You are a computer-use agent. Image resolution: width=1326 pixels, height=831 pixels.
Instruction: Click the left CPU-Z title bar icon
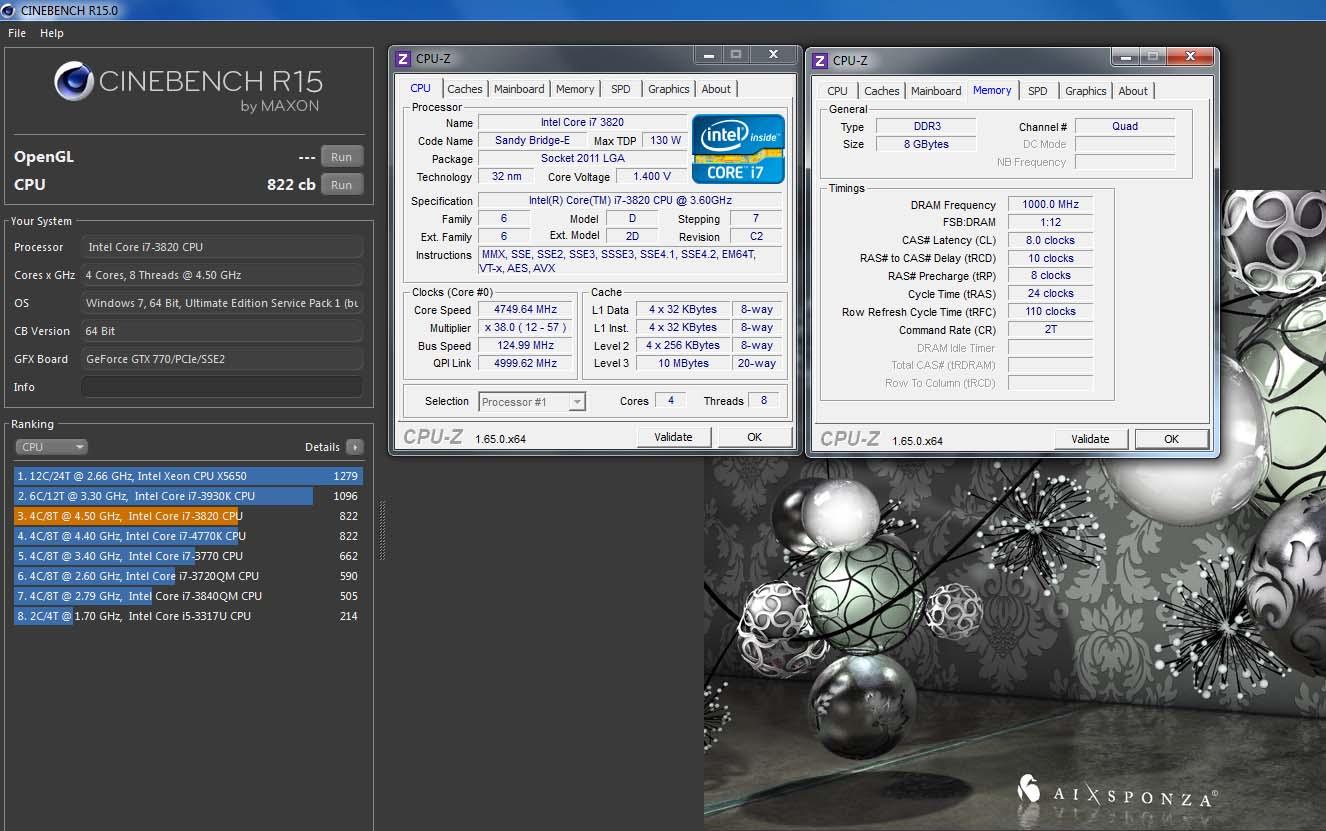tap(403, 59)
